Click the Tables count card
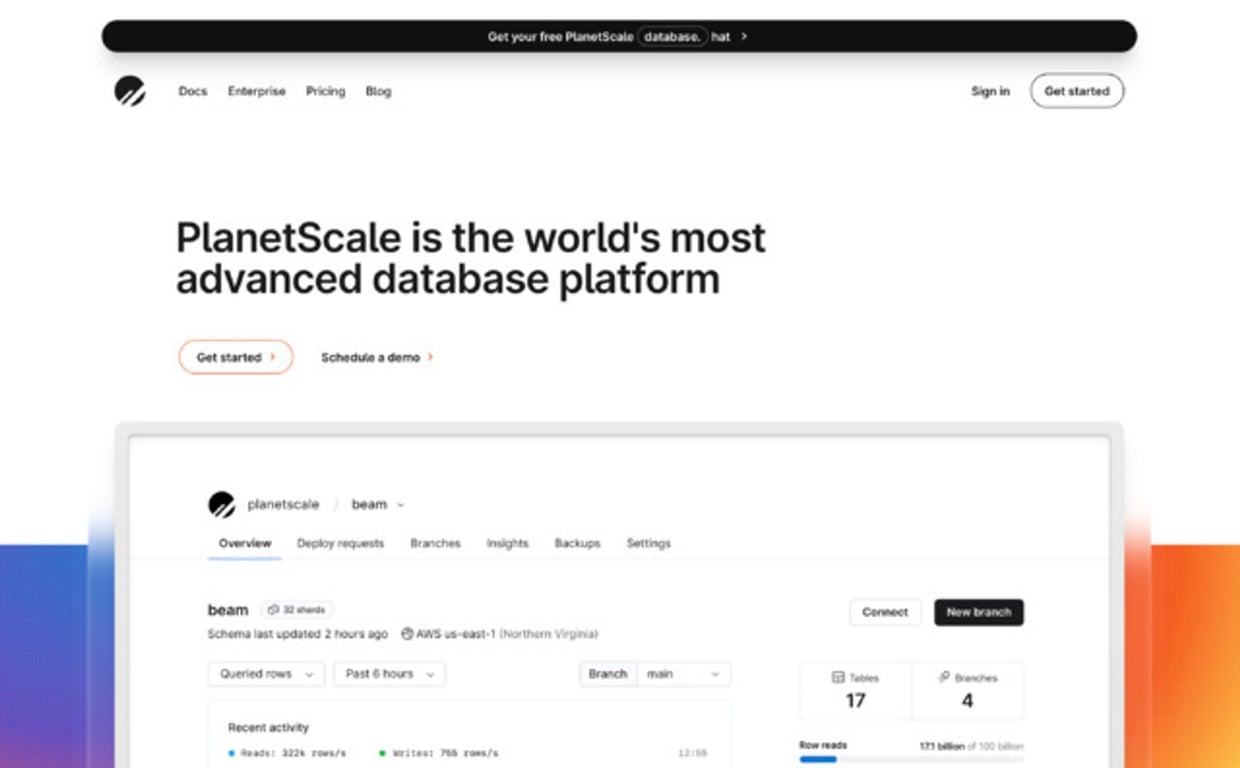Viewport: 1240px width, 768px height. (x=855, y=690)
